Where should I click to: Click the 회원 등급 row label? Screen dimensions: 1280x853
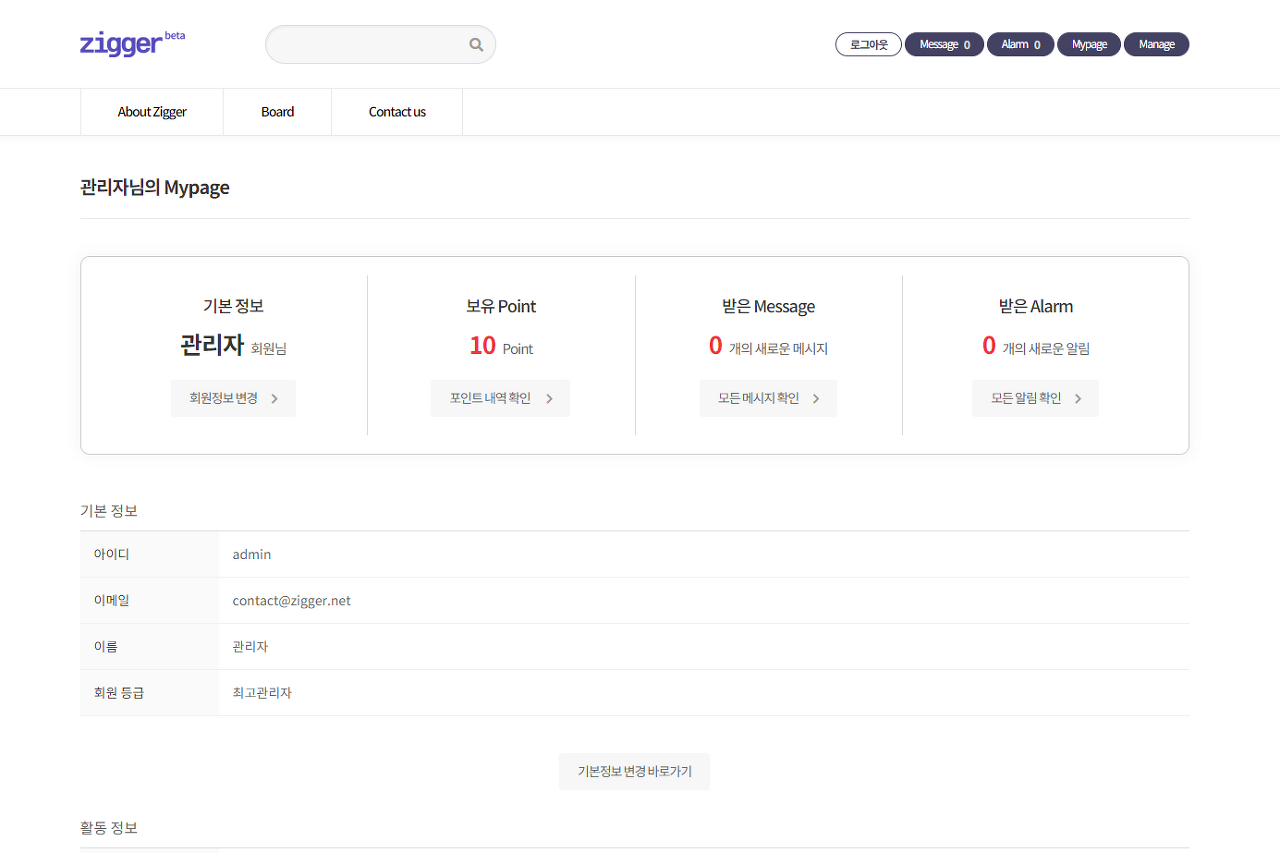pyautogui.click(x=119, y=693)
